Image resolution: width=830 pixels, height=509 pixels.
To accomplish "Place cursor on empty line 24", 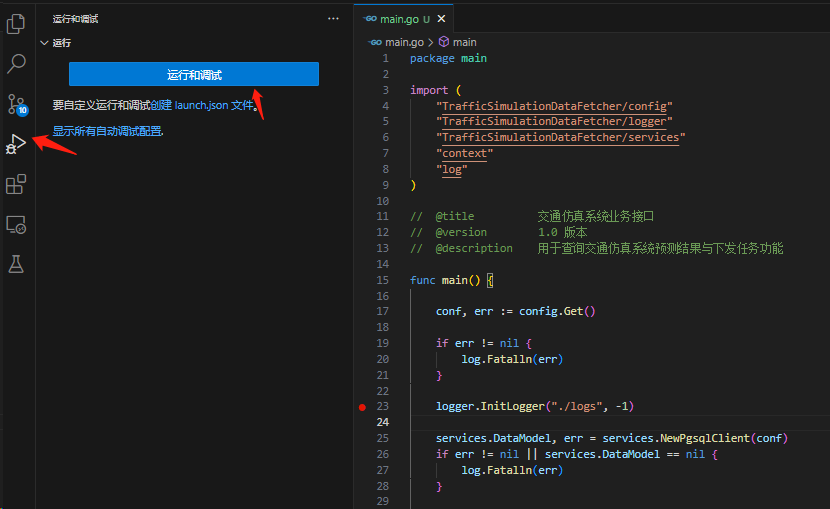I will click(600, 423).
